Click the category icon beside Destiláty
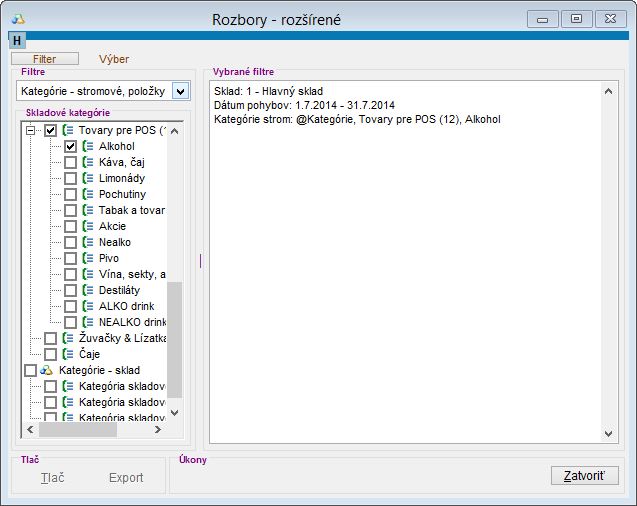The height and width of the screenshot is (506, 637). tap(88, 290)
